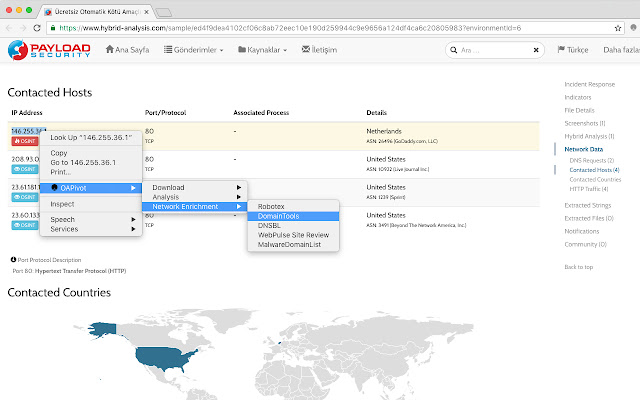Select MalwareDomainList from the submenu
Viewport: 640px width, 400px height.
click(x=297, y=244)
